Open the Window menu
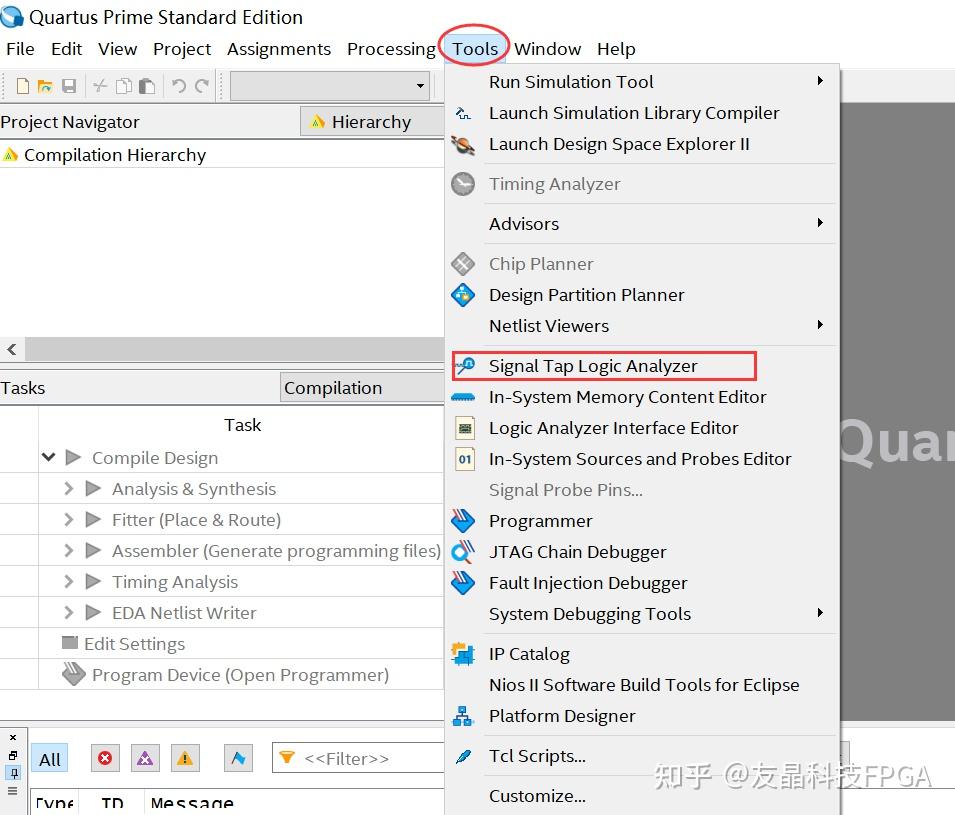The image size is (955, 815). point(547,49)
